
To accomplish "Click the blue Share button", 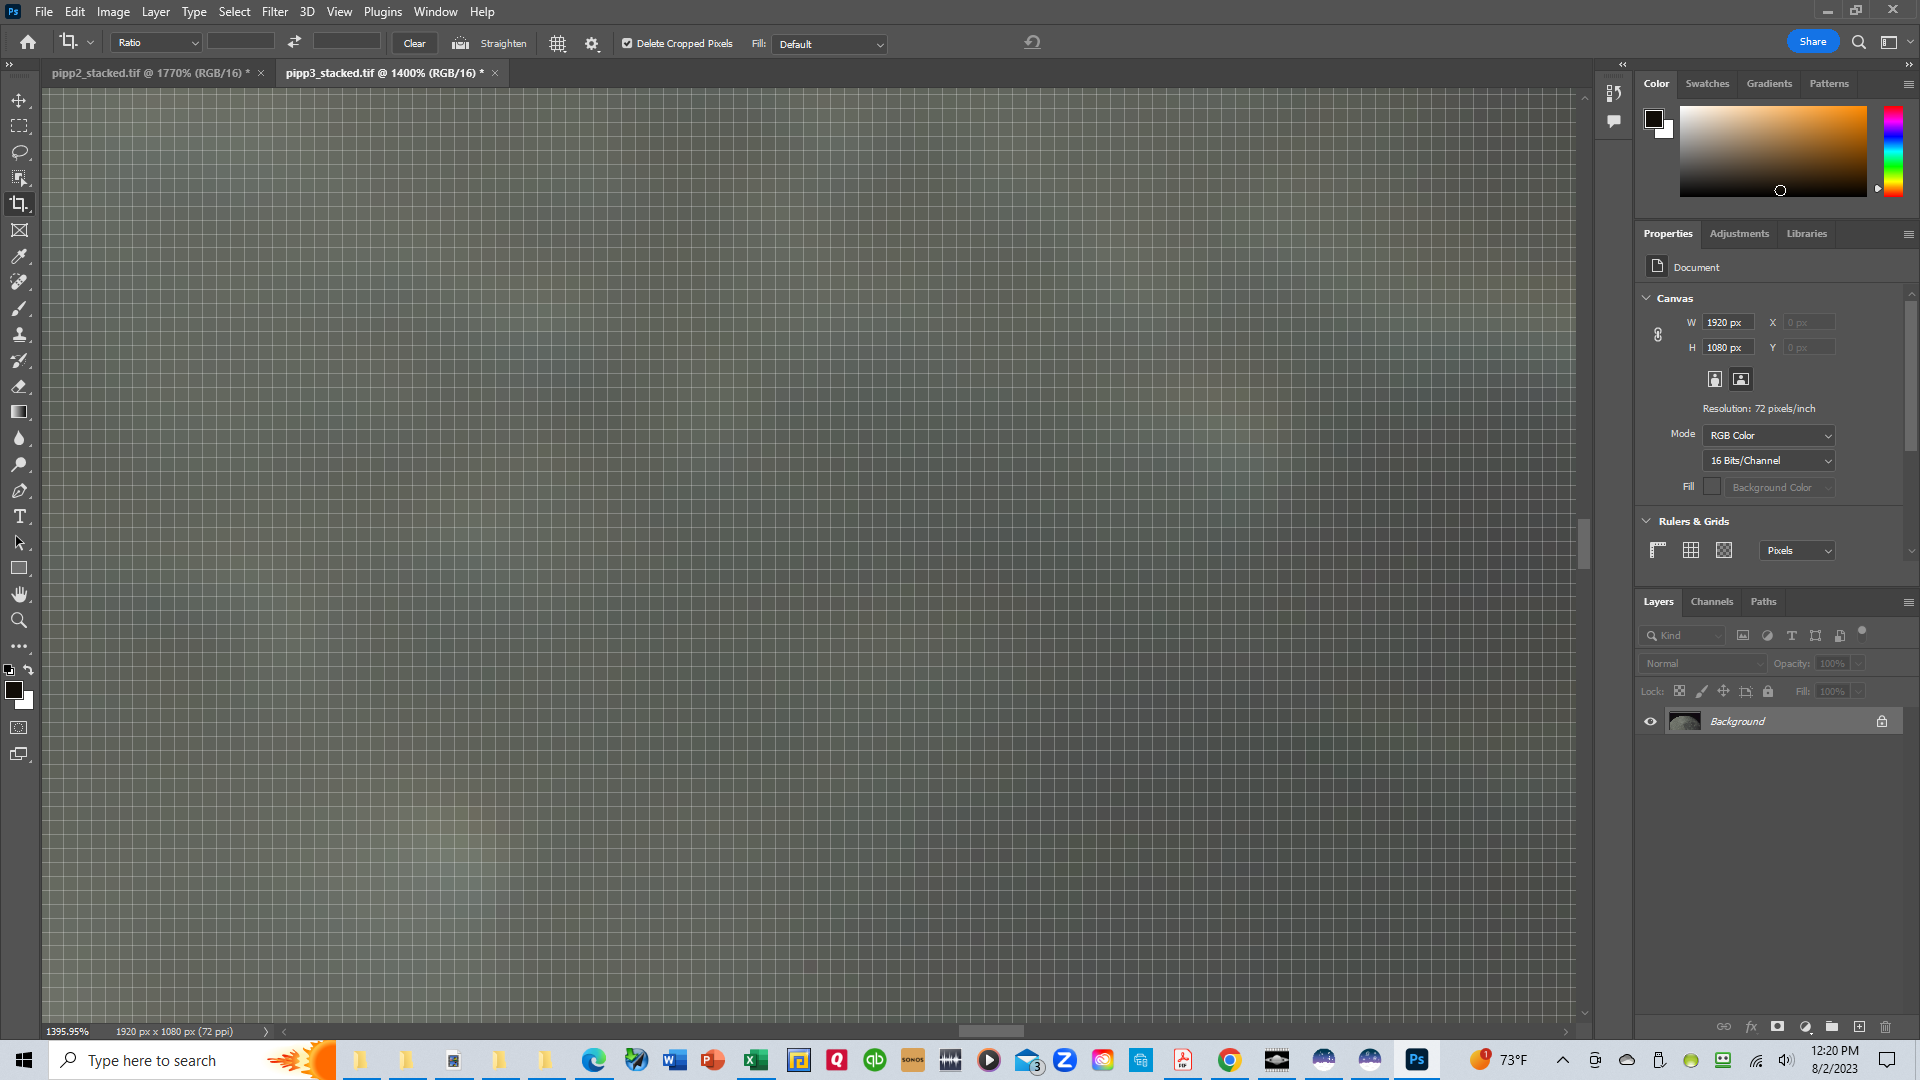I will coord(1812,41).
